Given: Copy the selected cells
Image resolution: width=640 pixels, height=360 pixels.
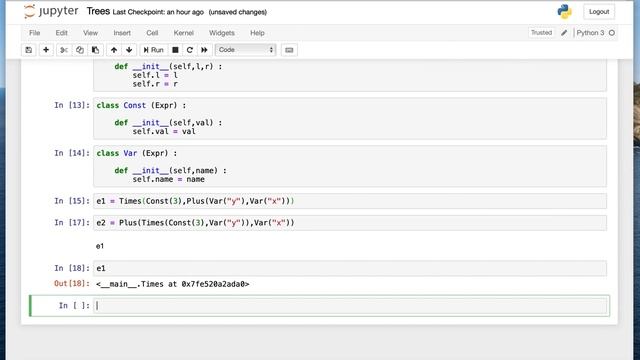Looking at the screenshot, I should 80,50.
